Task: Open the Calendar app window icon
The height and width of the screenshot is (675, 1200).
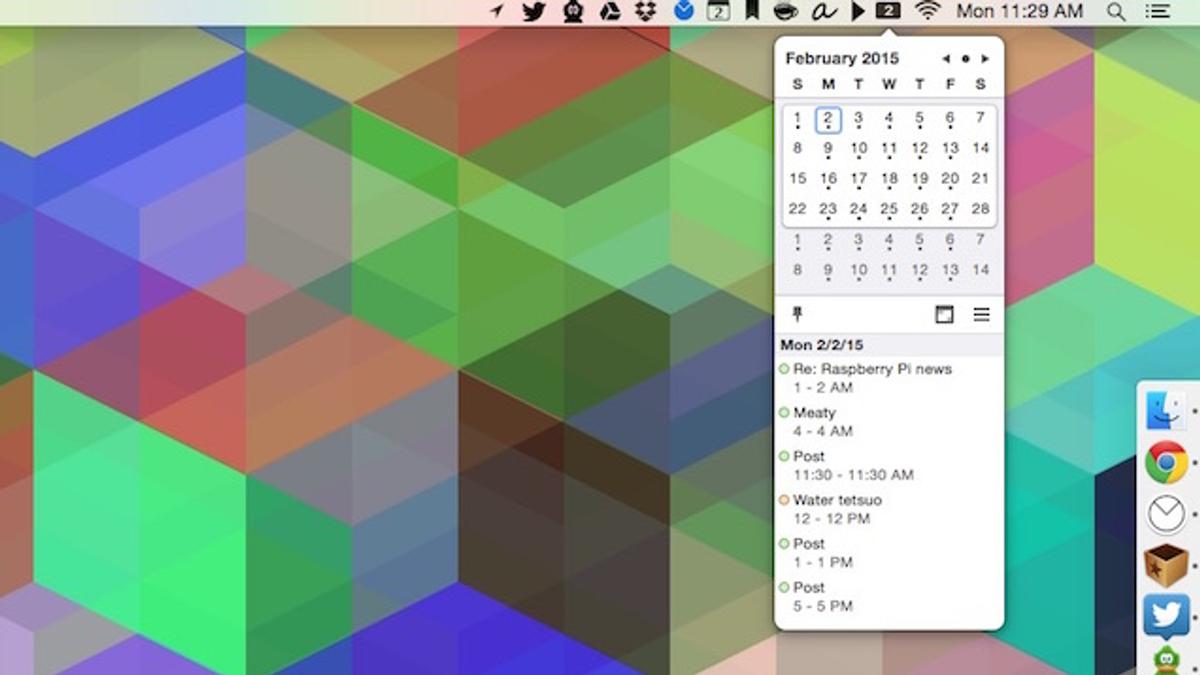Action: pyautogui.click(x=944, y=315)
